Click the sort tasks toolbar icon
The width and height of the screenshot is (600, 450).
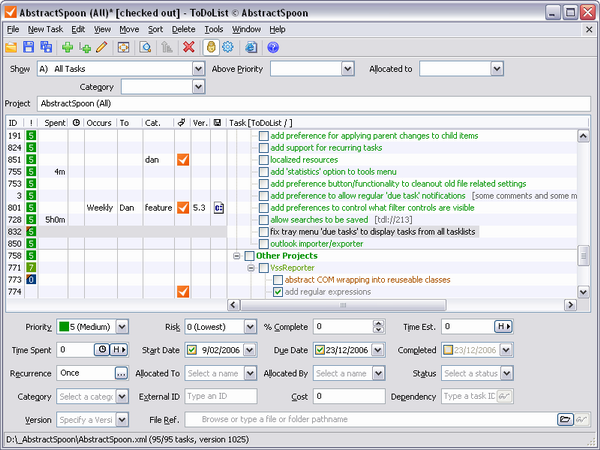[167, 47]
